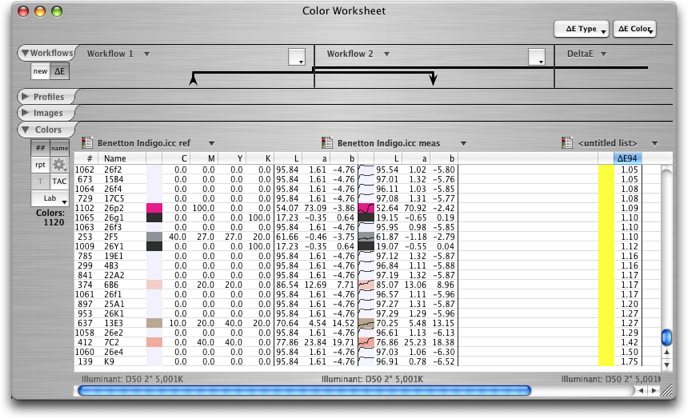Click the Workflow 1 small popup box
The height and width of the screenshot is (419, 688).
pyautogui.click(x=297, y=57)
